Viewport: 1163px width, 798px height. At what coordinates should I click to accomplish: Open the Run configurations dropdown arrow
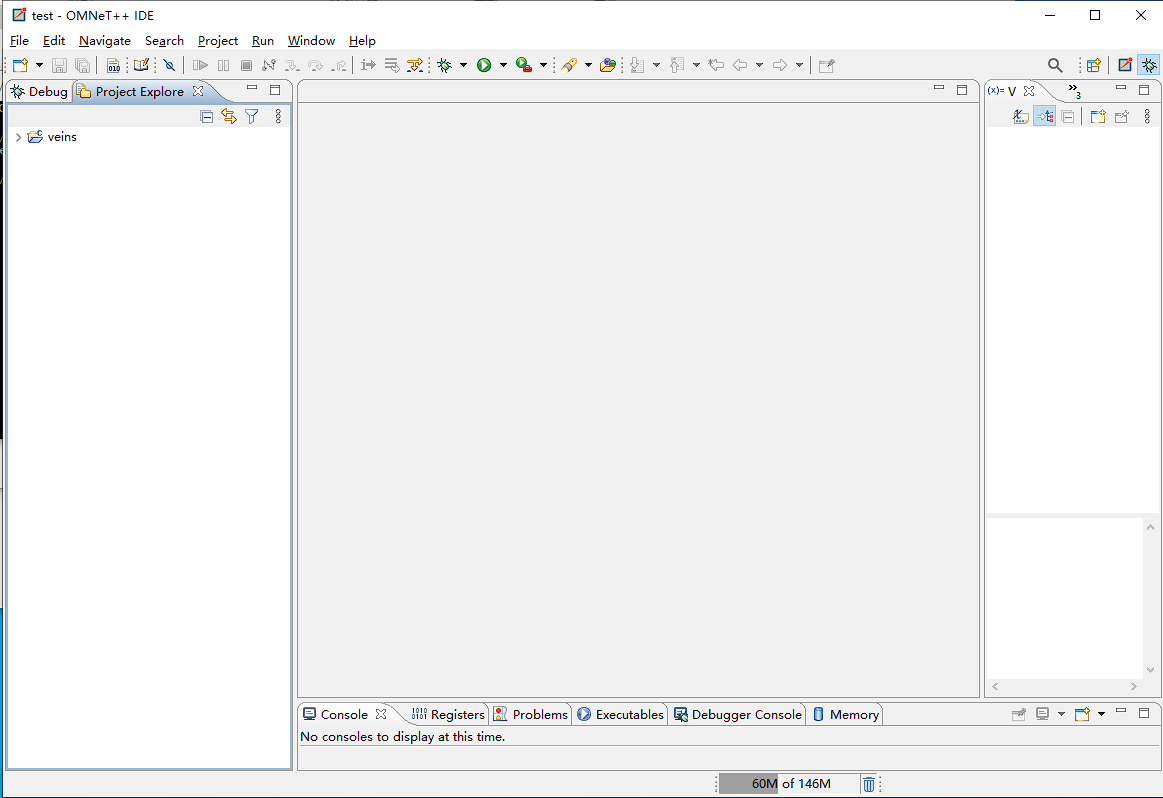coord(503,65)
